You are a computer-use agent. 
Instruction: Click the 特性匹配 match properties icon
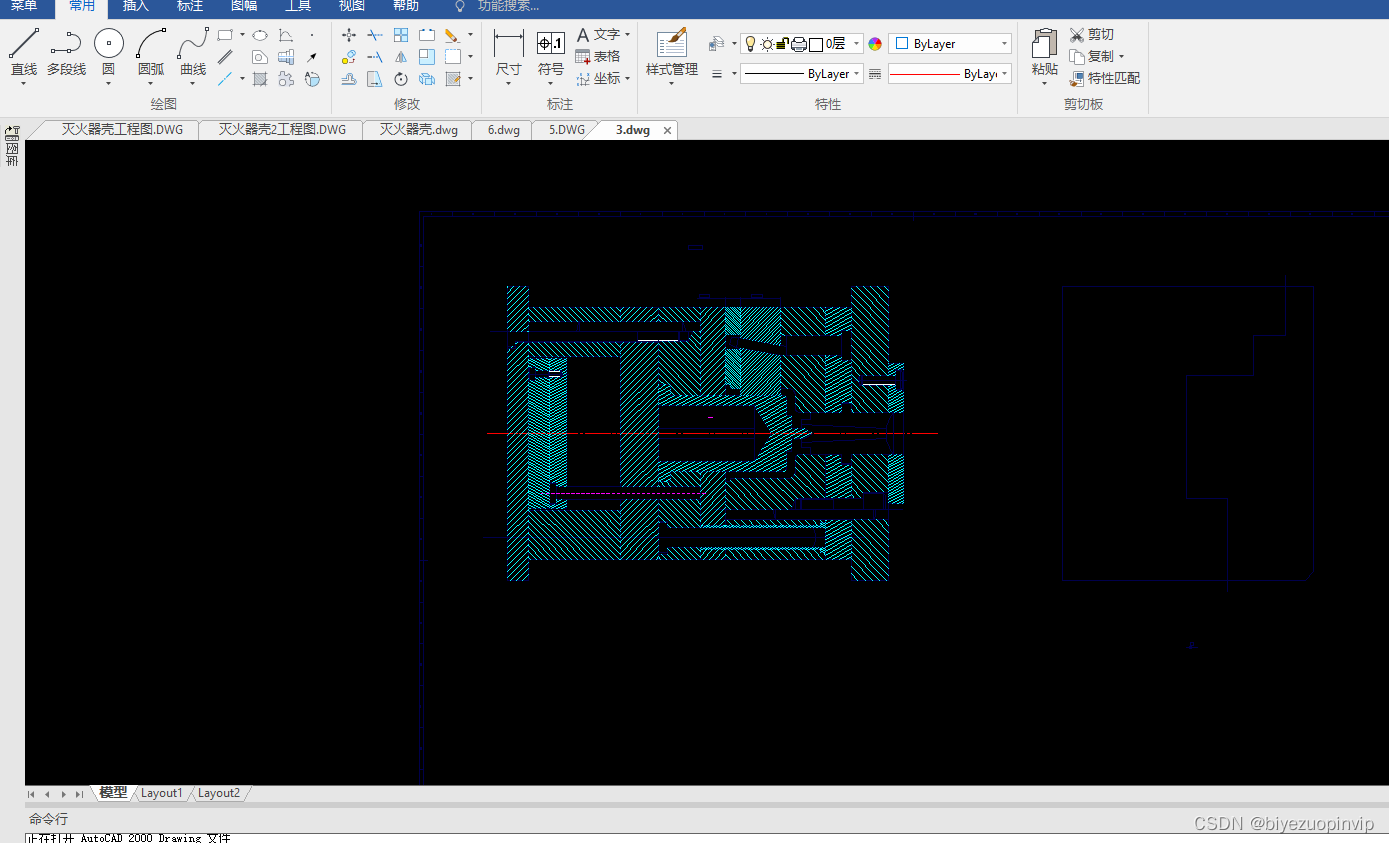(1077, 78)
